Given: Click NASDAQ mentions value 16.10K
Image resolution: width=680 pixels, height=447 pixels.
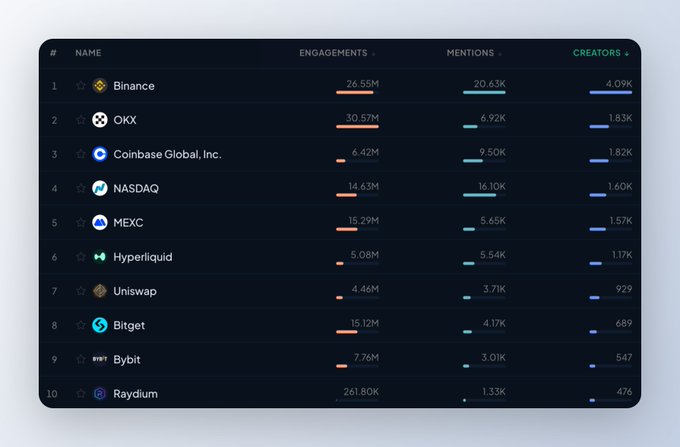Looking at the screenshot, I should pos(492,186).
